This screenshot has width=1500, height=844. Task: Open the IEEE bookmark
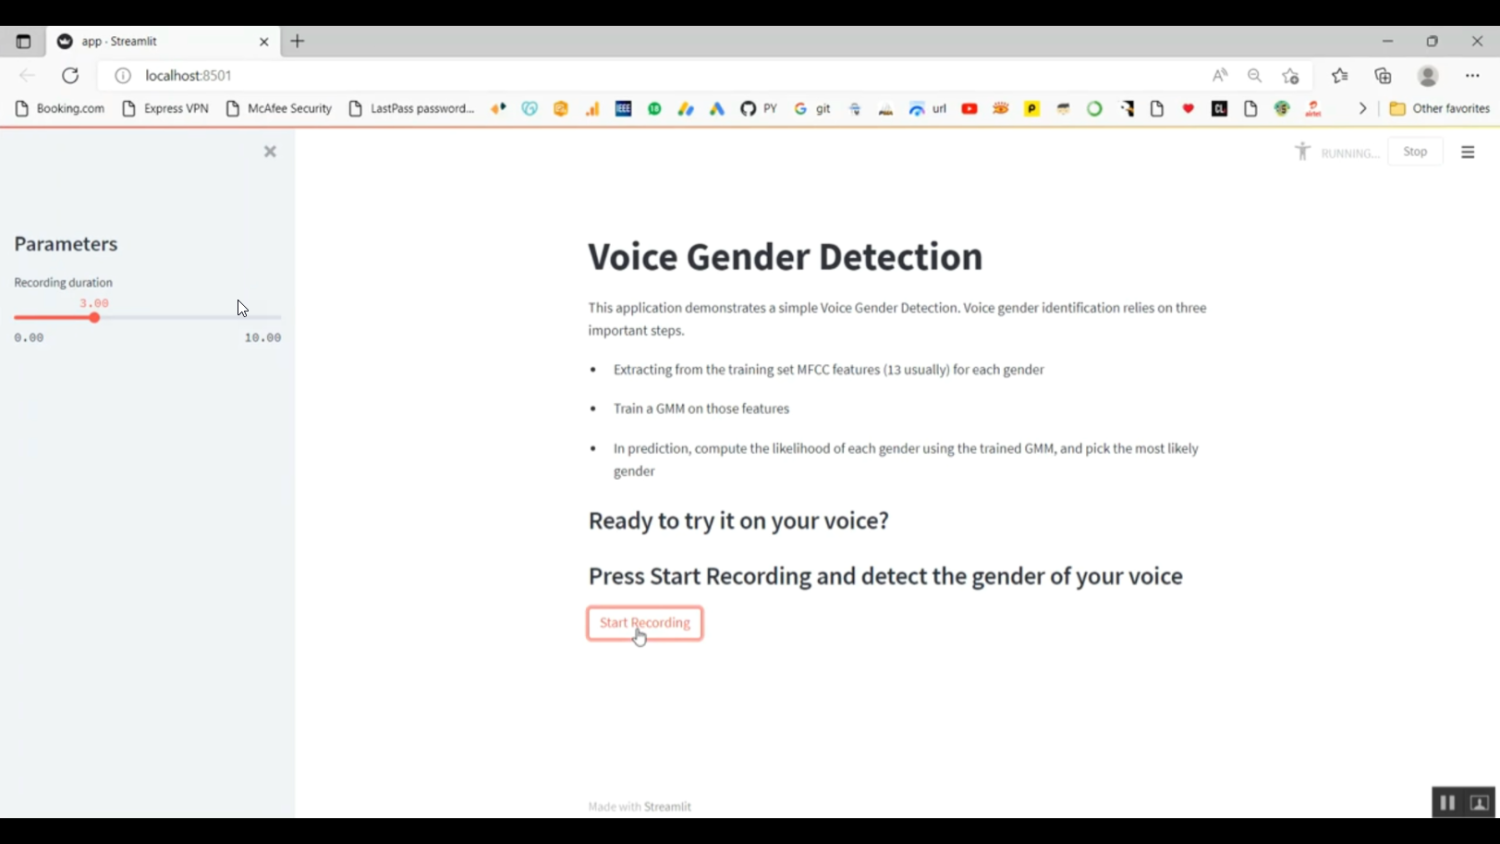point(623,108)
